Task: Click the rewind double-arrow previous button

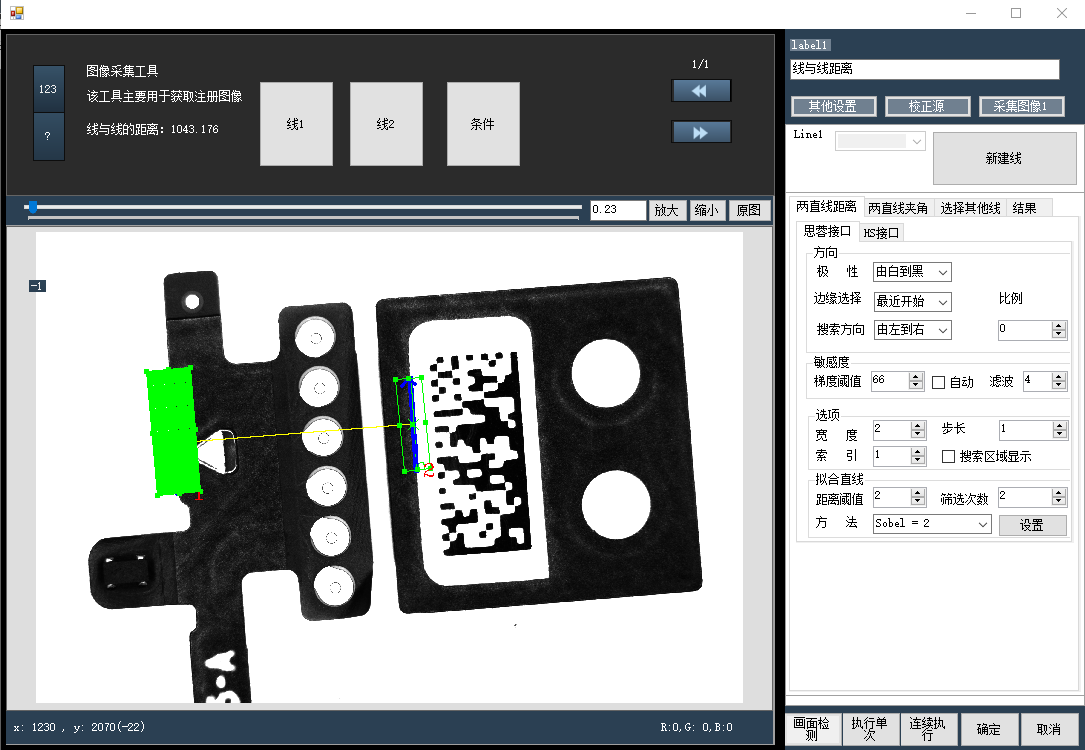Action: coord(701,91)
